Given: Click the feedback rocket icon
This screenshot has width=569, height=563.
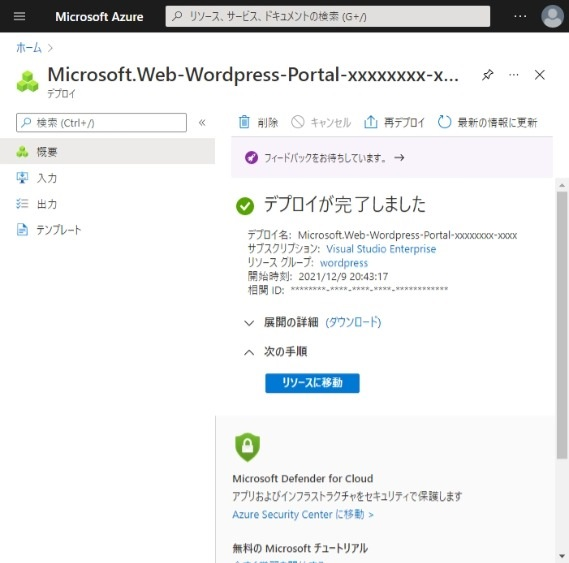Looking at the screenshot, I should pos(251,158).
